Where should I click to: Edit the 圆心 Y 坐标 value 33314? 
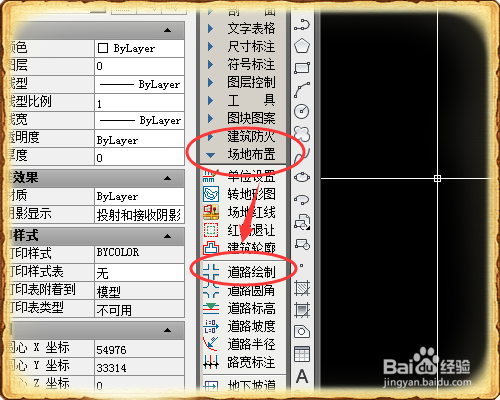pyautogui.click(x=139, y=367)
